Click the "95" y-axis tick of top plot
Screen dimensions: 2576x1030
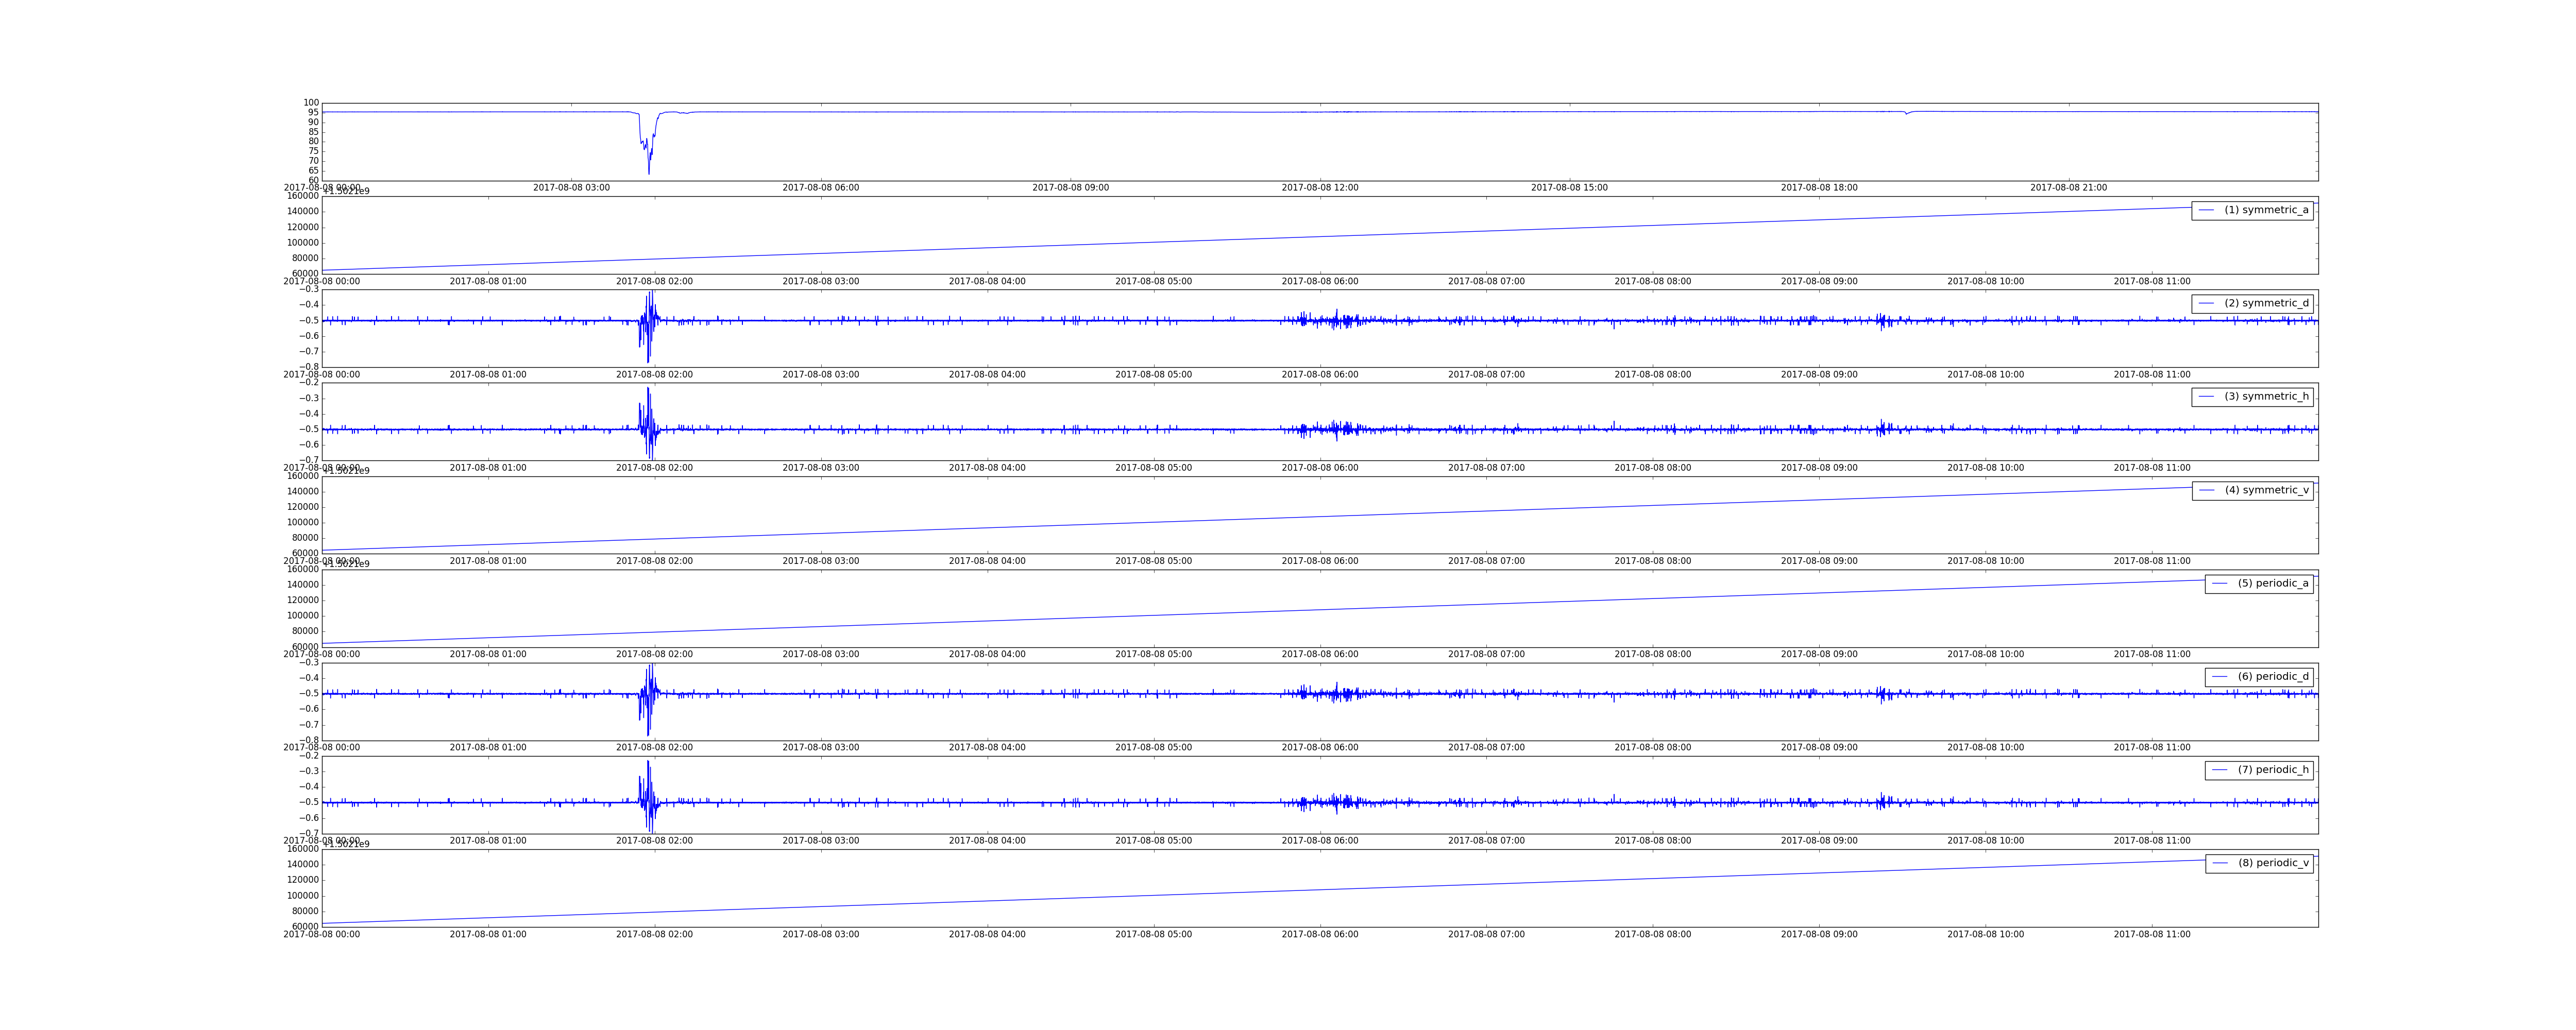click(313, 113)
